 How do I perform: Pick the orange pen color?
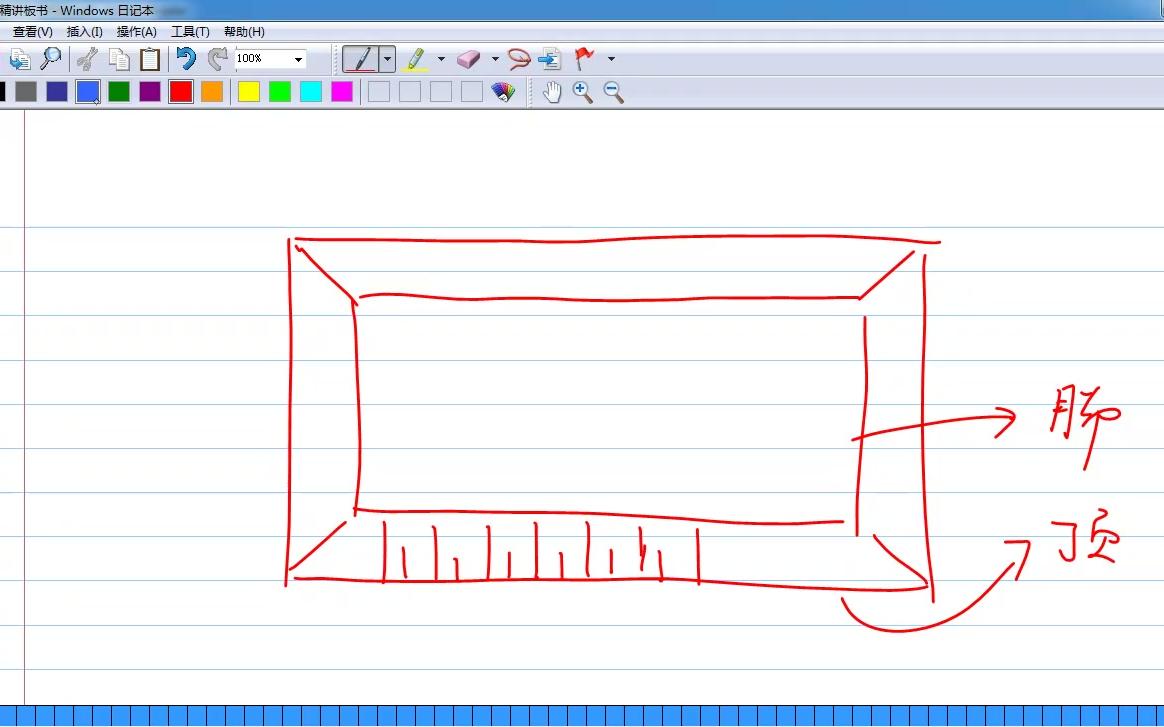(212, 91)
